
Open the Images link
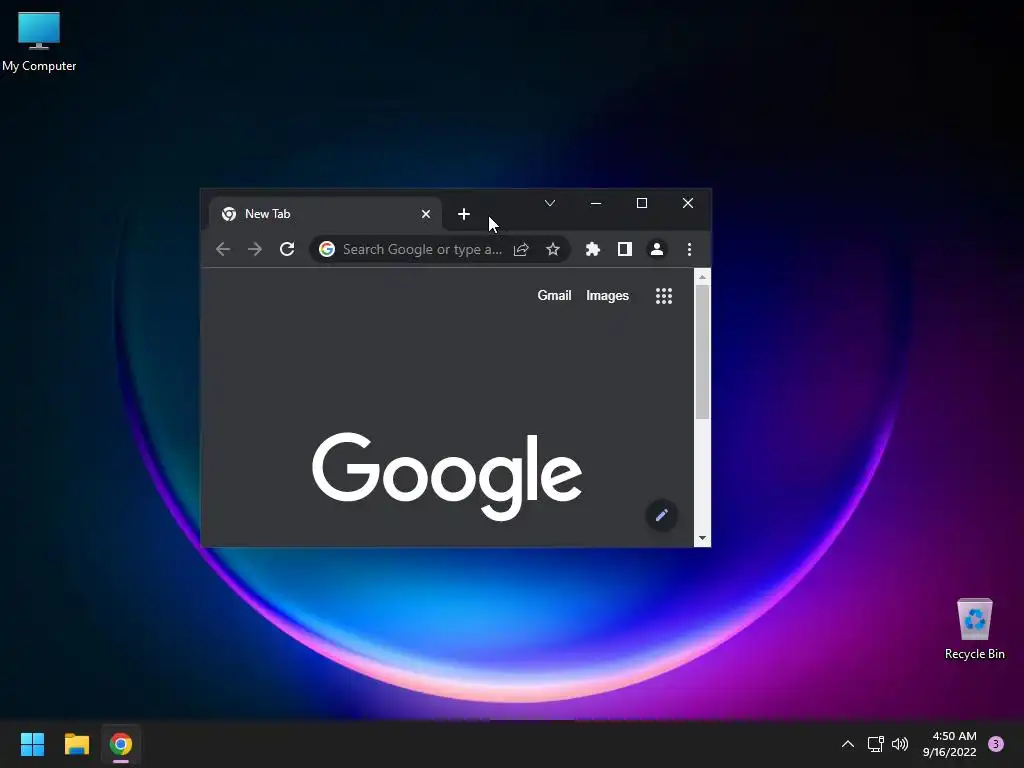pos(607,296)
